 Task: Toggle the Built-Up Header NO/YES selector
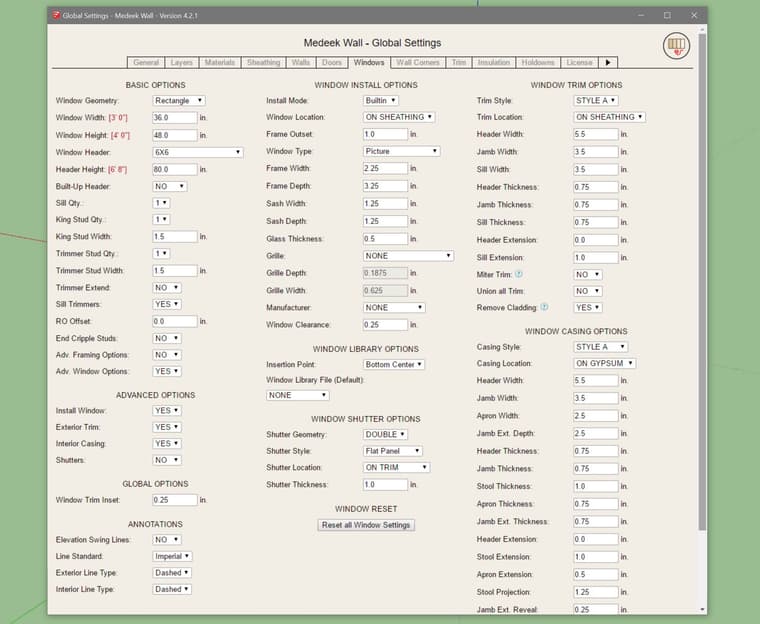click(x=169, y=186)
